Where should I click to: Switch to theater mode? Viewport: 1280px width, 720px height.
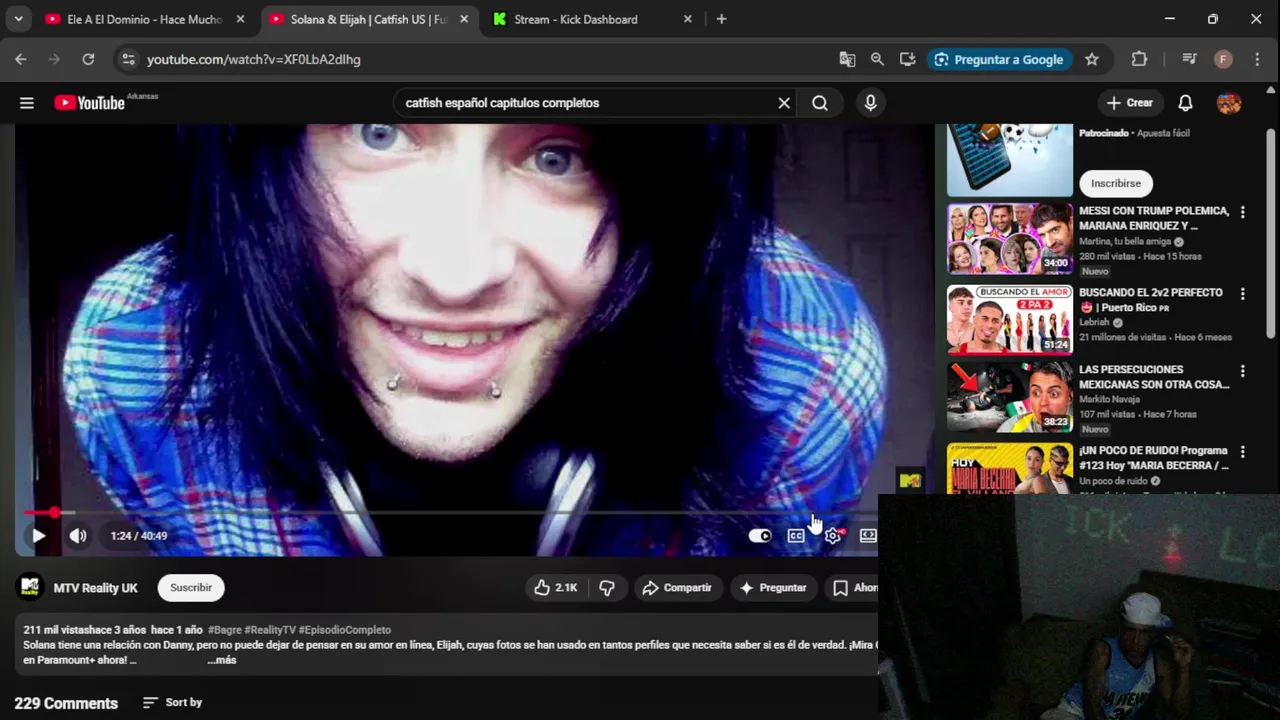point(868,536)
